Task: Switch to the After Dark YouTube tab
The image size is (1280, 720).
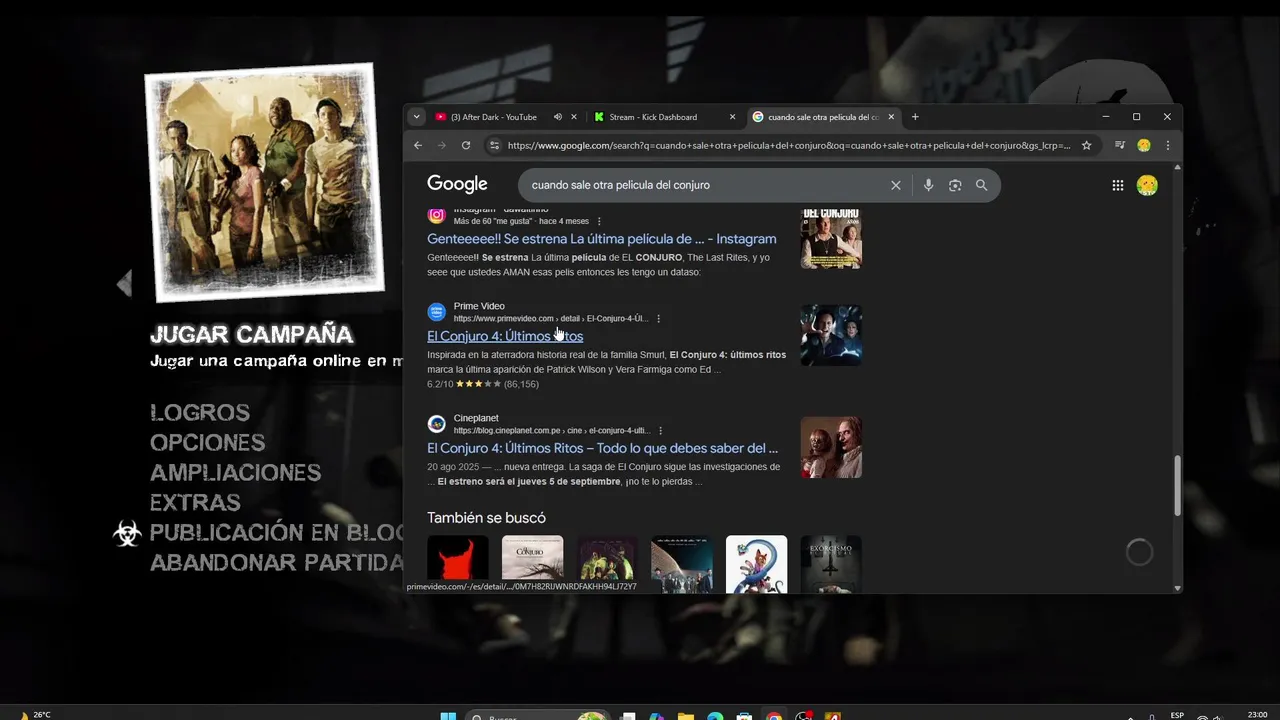Action: coord(494,117)
